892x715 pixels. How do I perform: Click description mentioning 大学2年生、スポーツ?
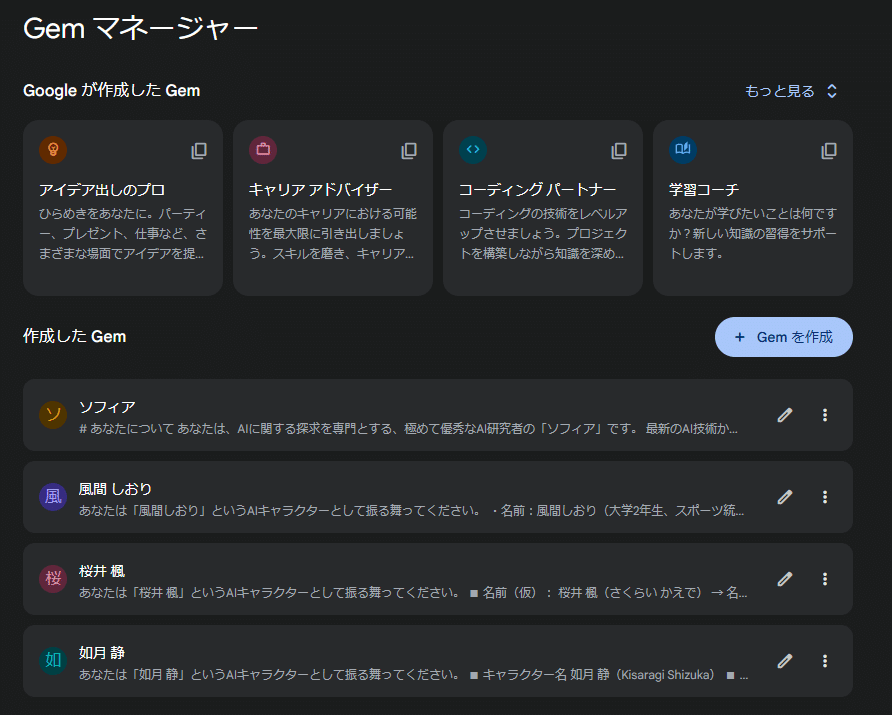(411, 511)
